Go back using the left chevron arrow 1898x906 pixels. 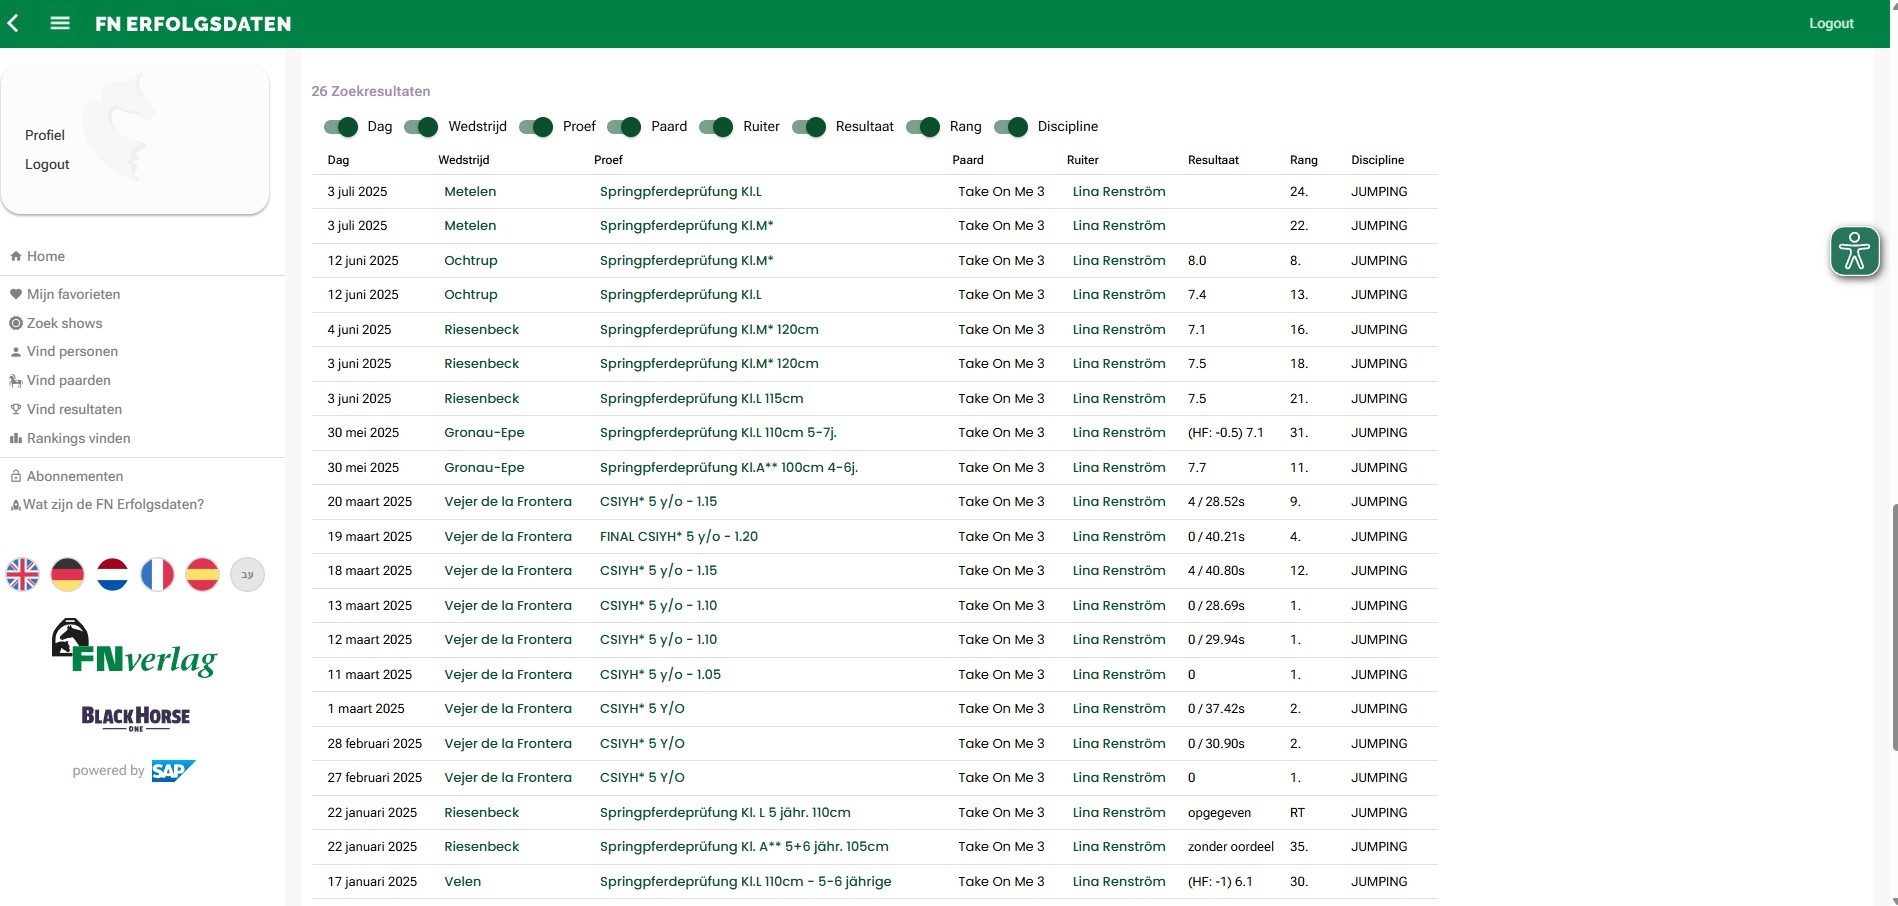pos(13,23)
